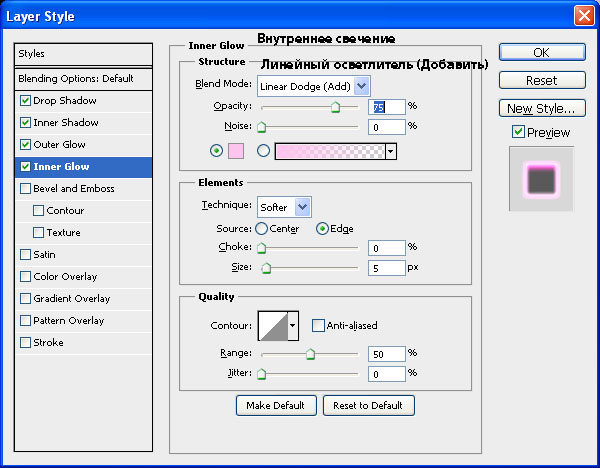Enable the Color Overlay checkbox

point(25,277)
